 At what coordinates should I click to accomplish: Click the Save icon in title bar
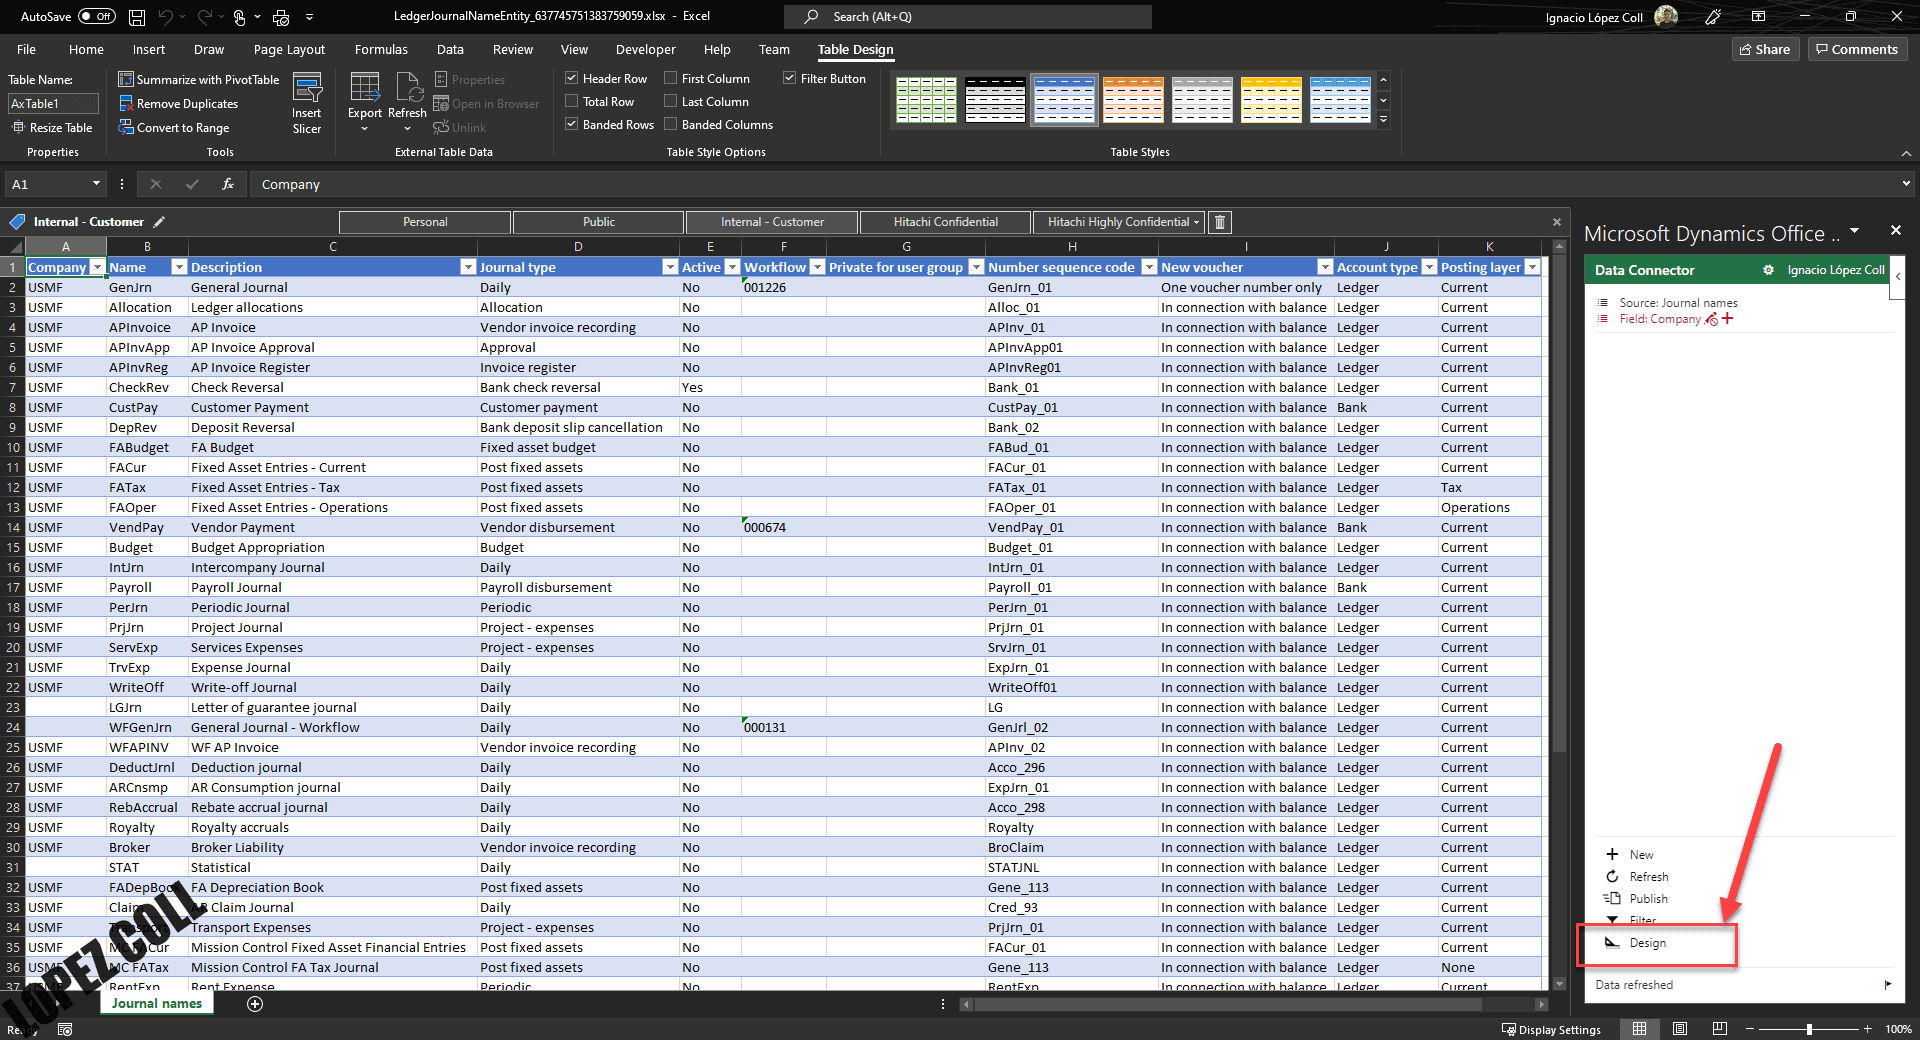[x=137, y=17]
